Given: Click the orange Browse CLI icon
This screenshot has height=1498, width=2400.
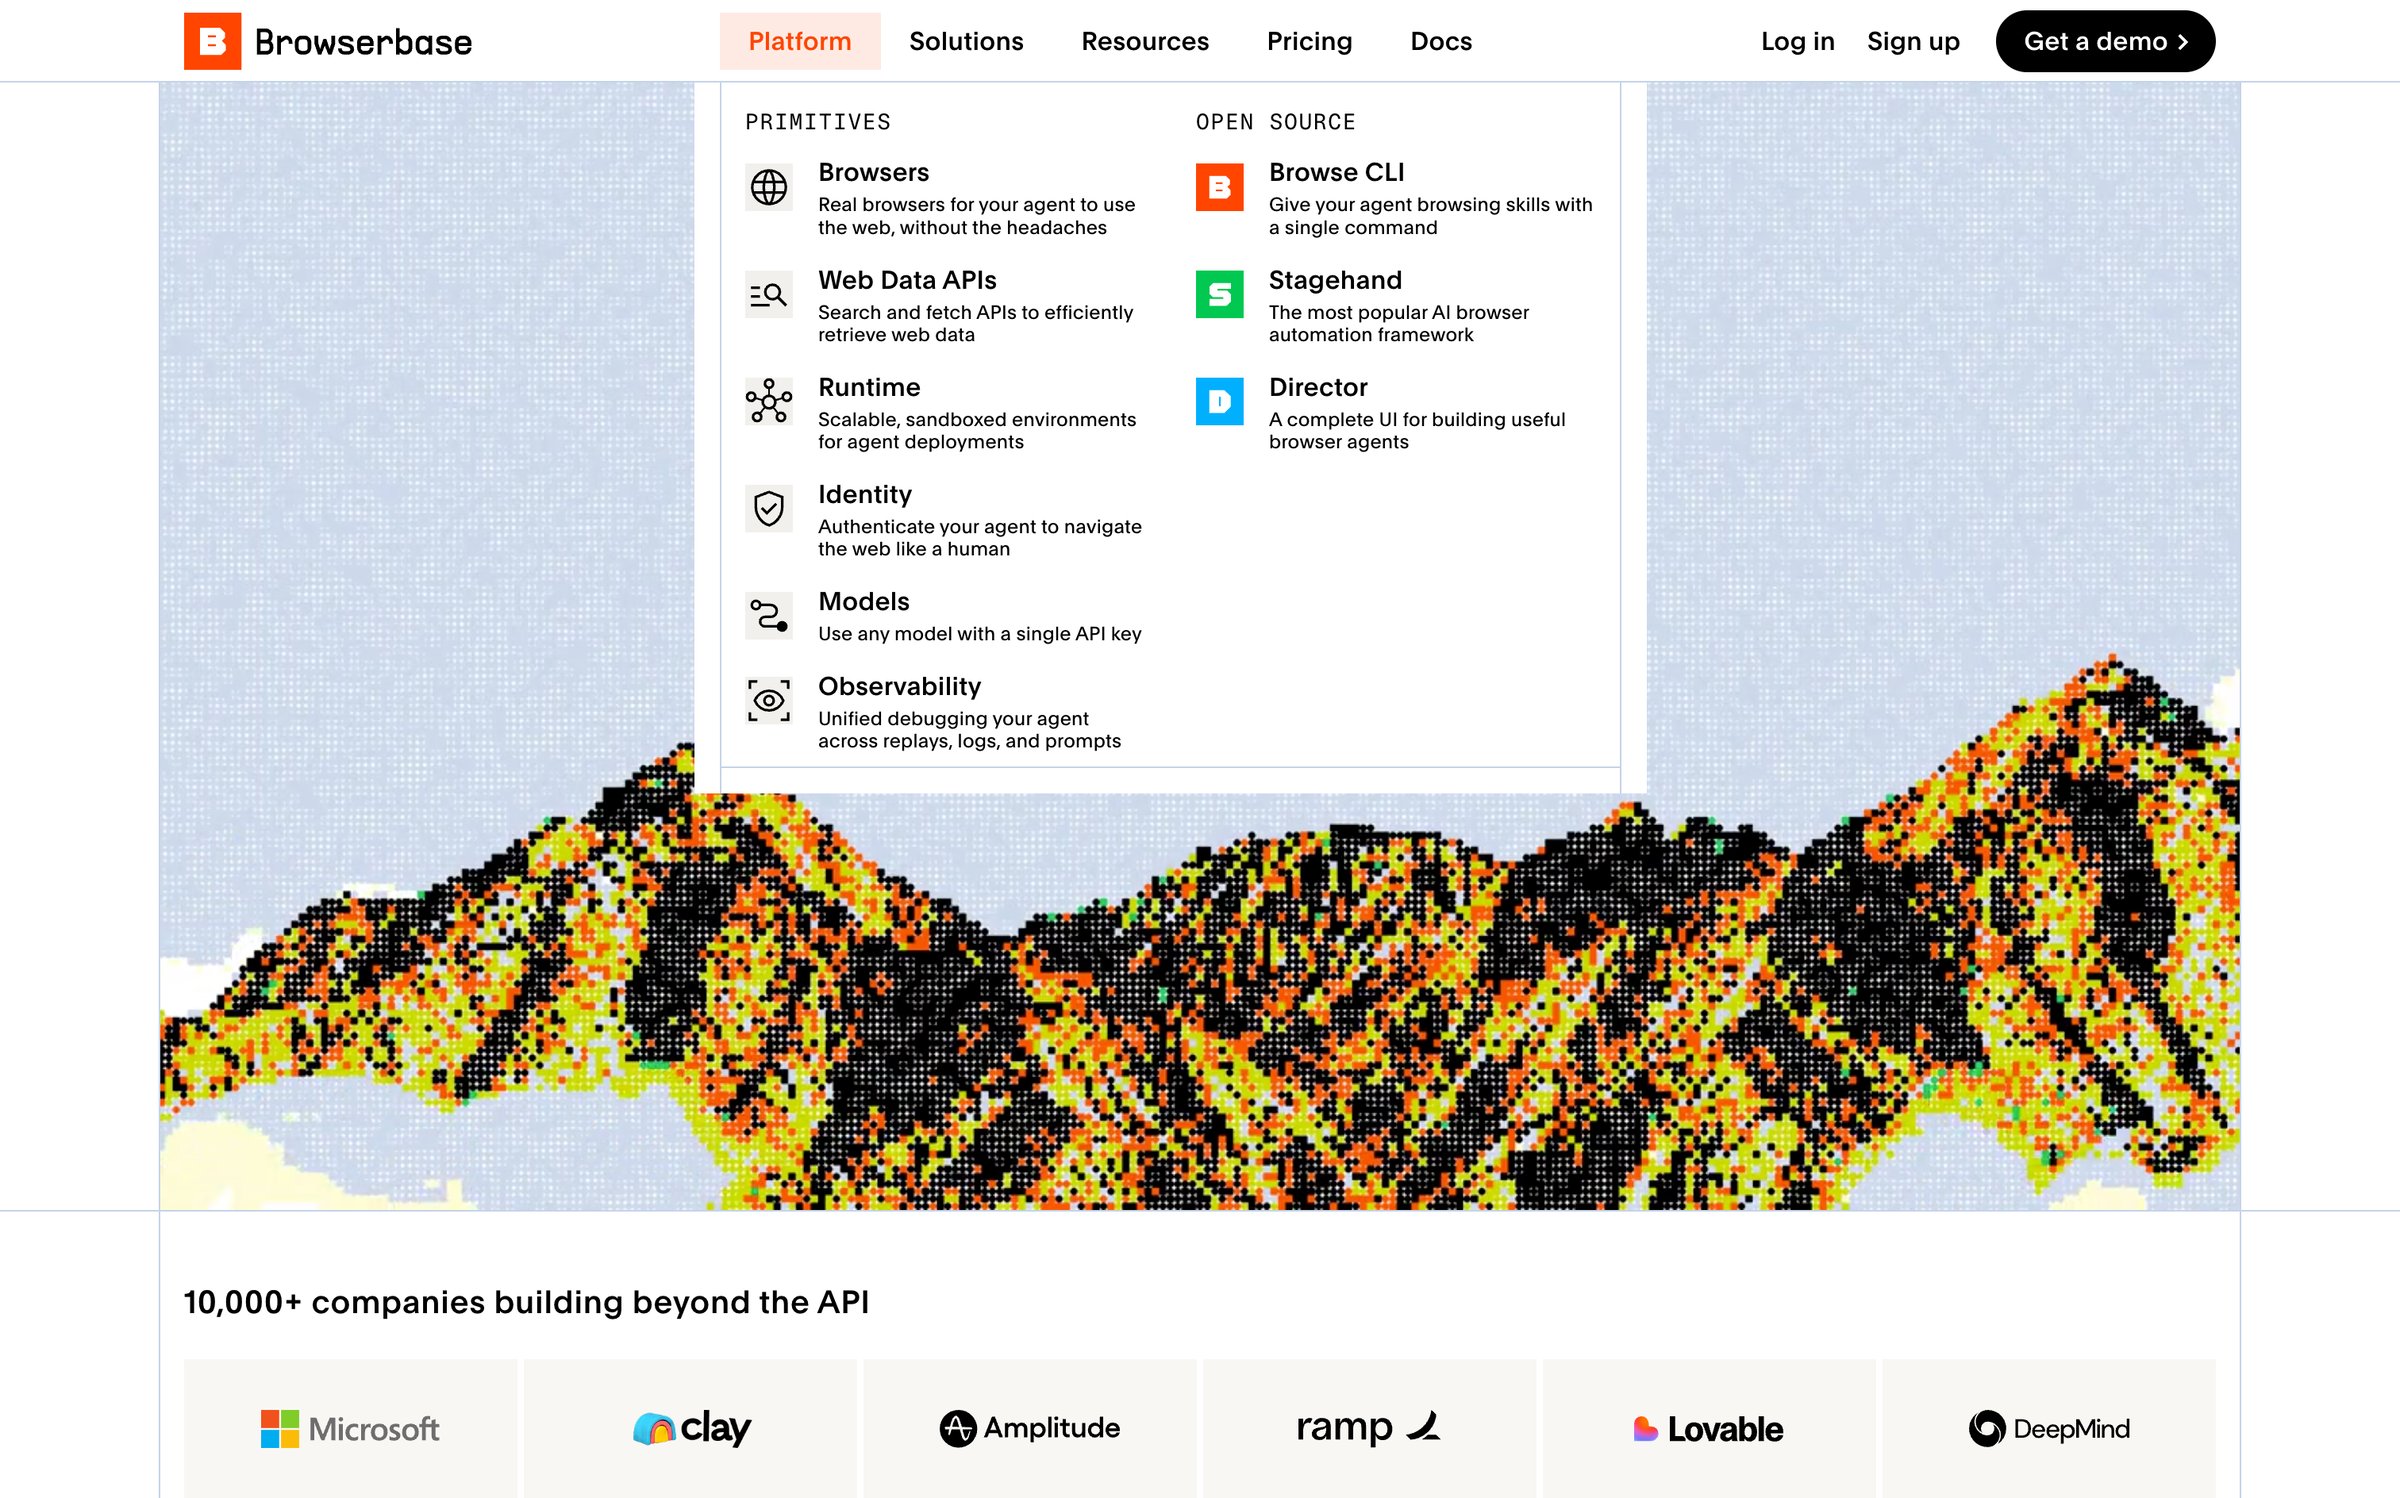Looking at the screenshot, I should coord(1220,187).
